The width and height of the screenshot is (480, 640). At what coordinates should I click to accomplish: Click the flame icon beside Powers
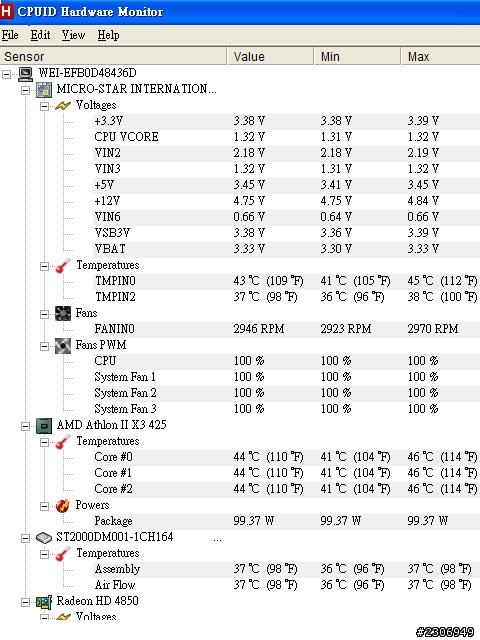[62, 506]
